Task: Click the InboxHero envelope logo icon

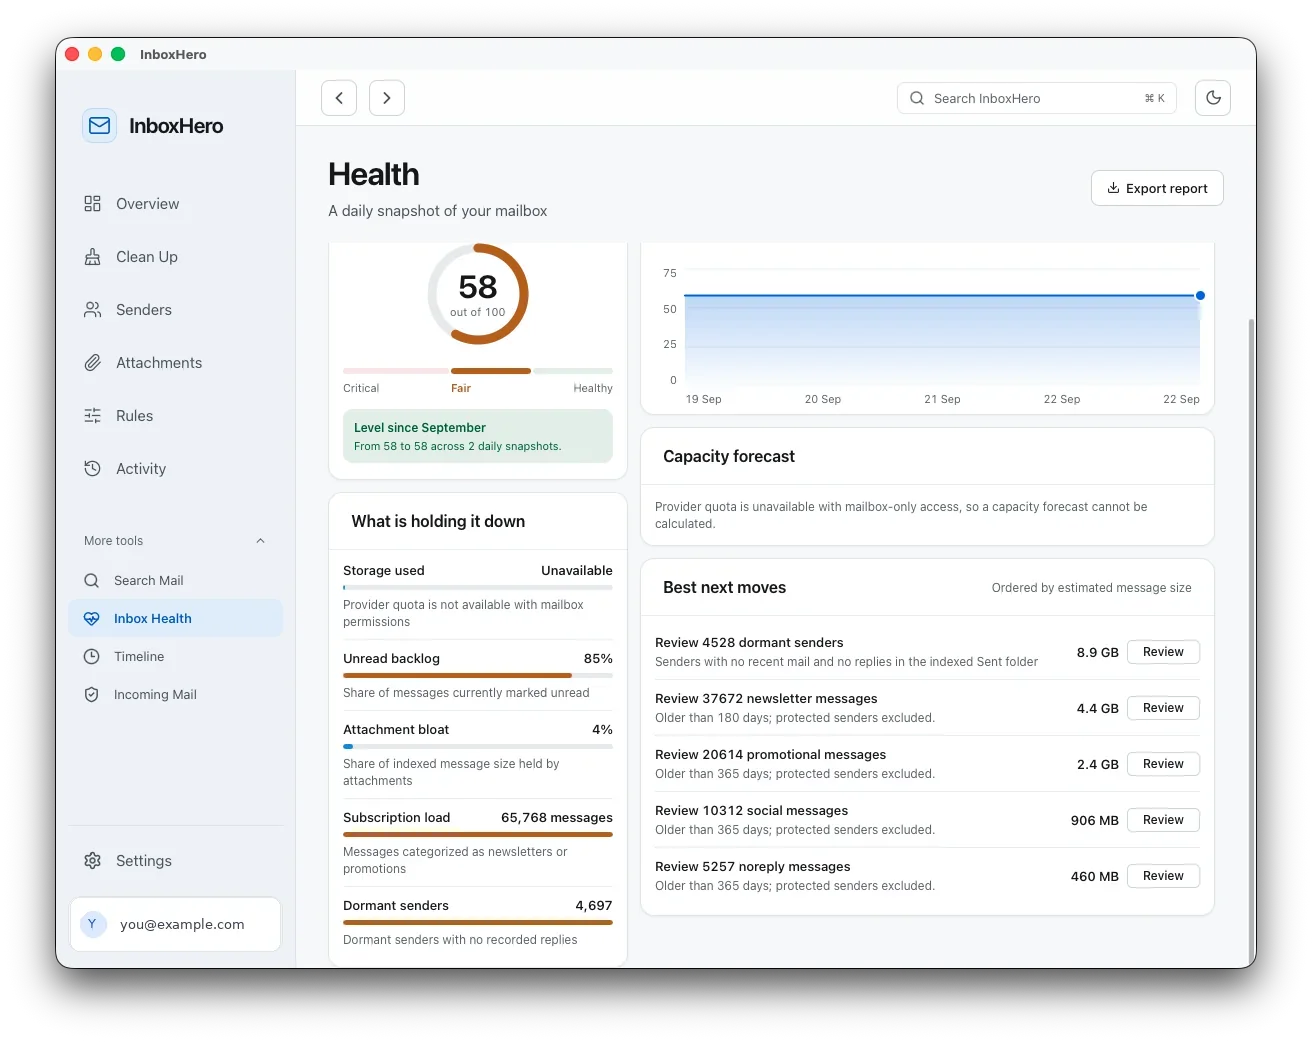Action: [x=99, y=126]
